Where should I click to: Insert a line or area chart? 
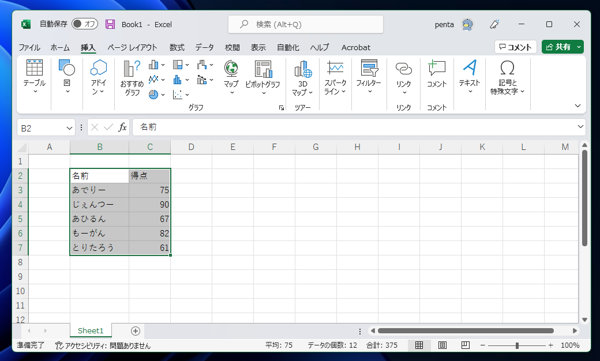154,80
